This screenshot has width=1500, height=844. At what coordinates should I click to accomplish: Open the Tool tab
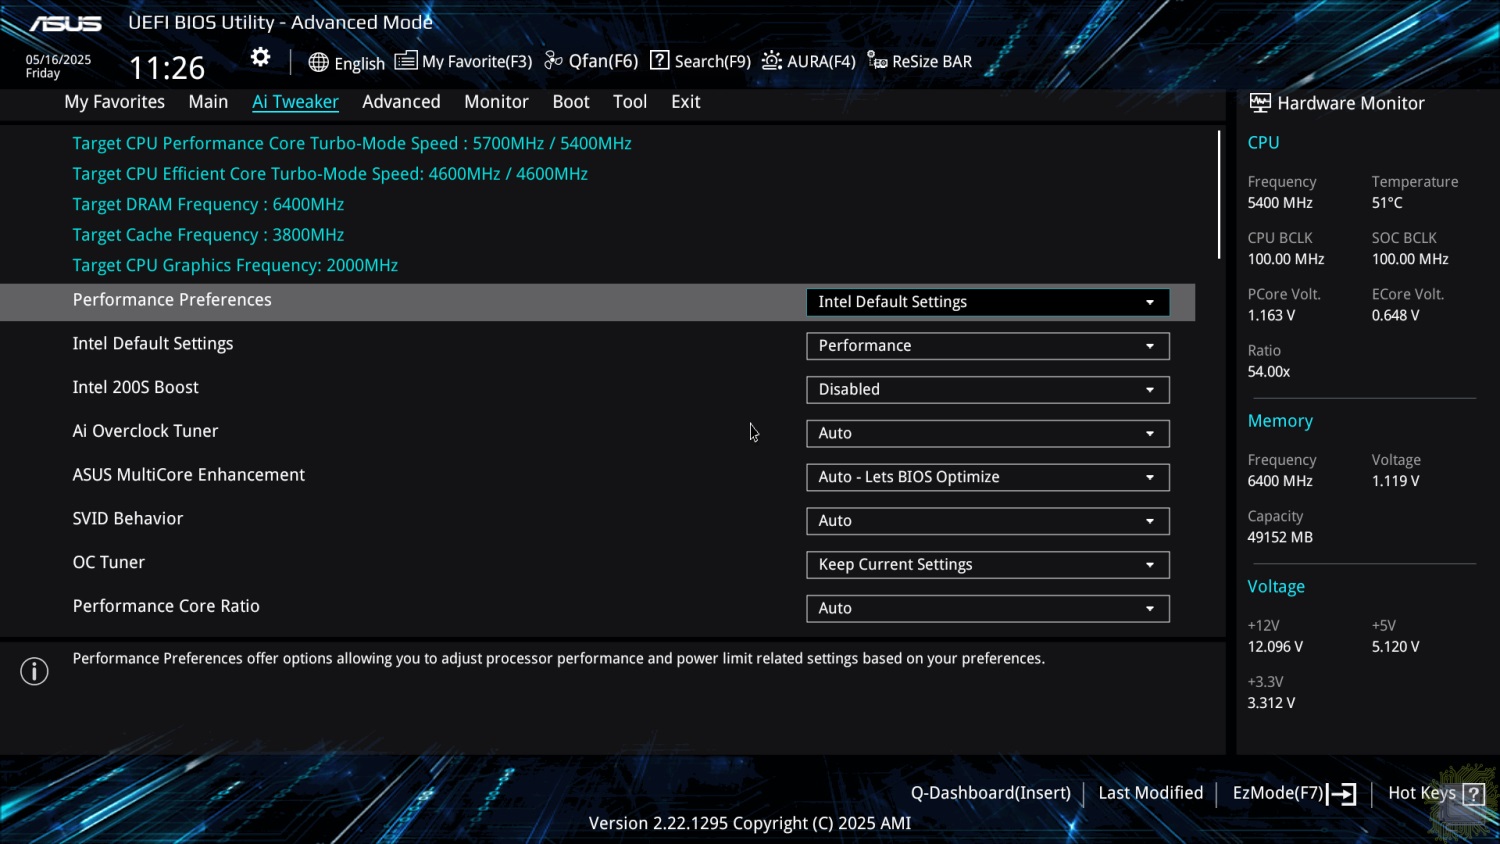tap(630, 102)
